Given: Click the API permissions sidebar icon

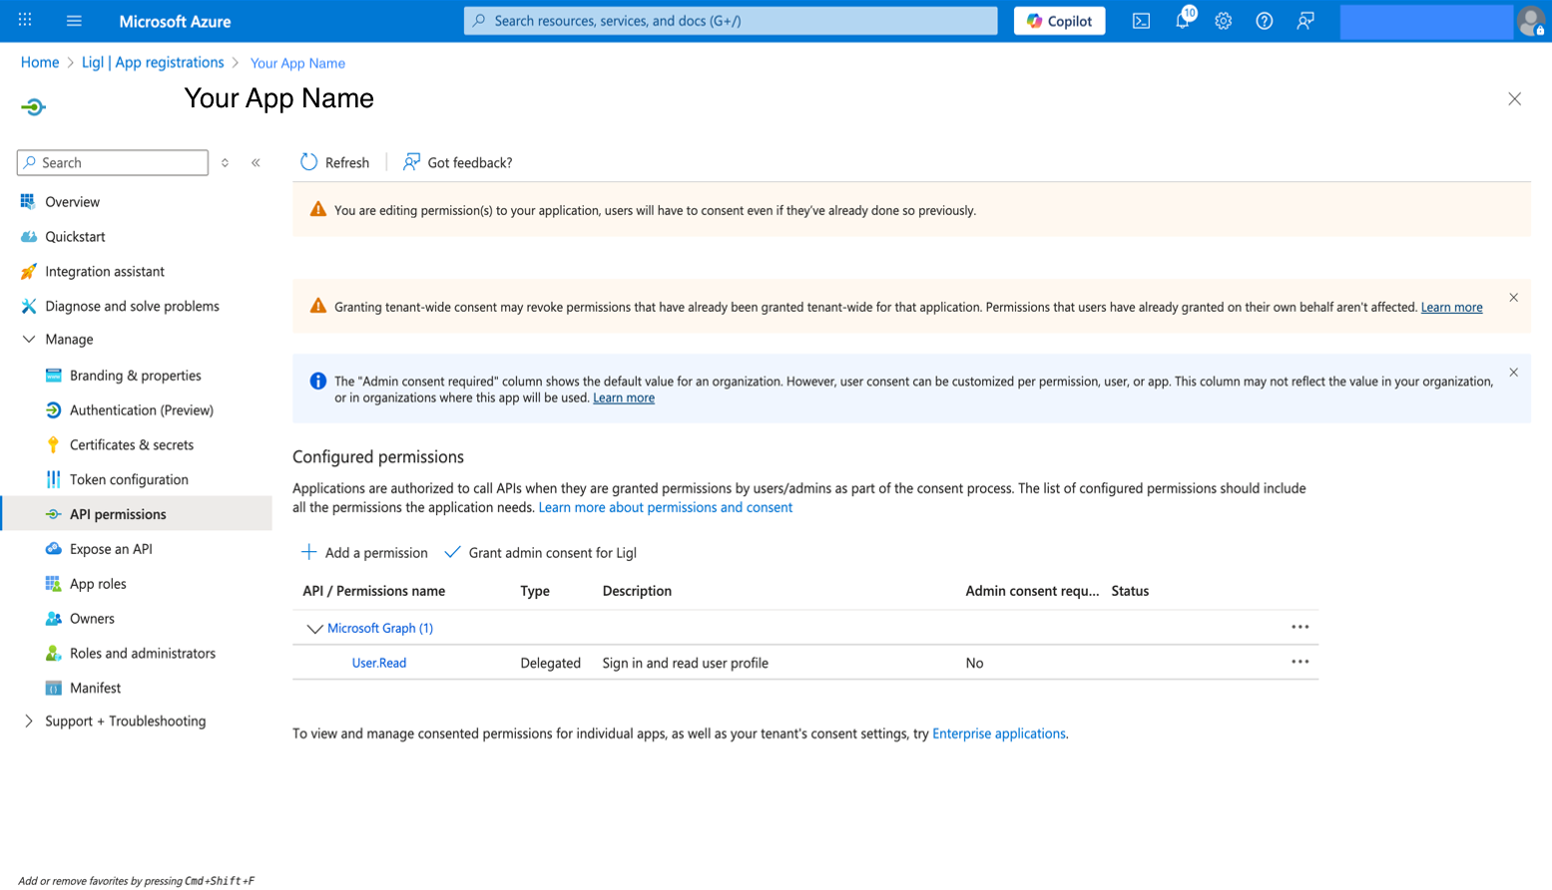Looking at the screenshot, I should (53, 514).
